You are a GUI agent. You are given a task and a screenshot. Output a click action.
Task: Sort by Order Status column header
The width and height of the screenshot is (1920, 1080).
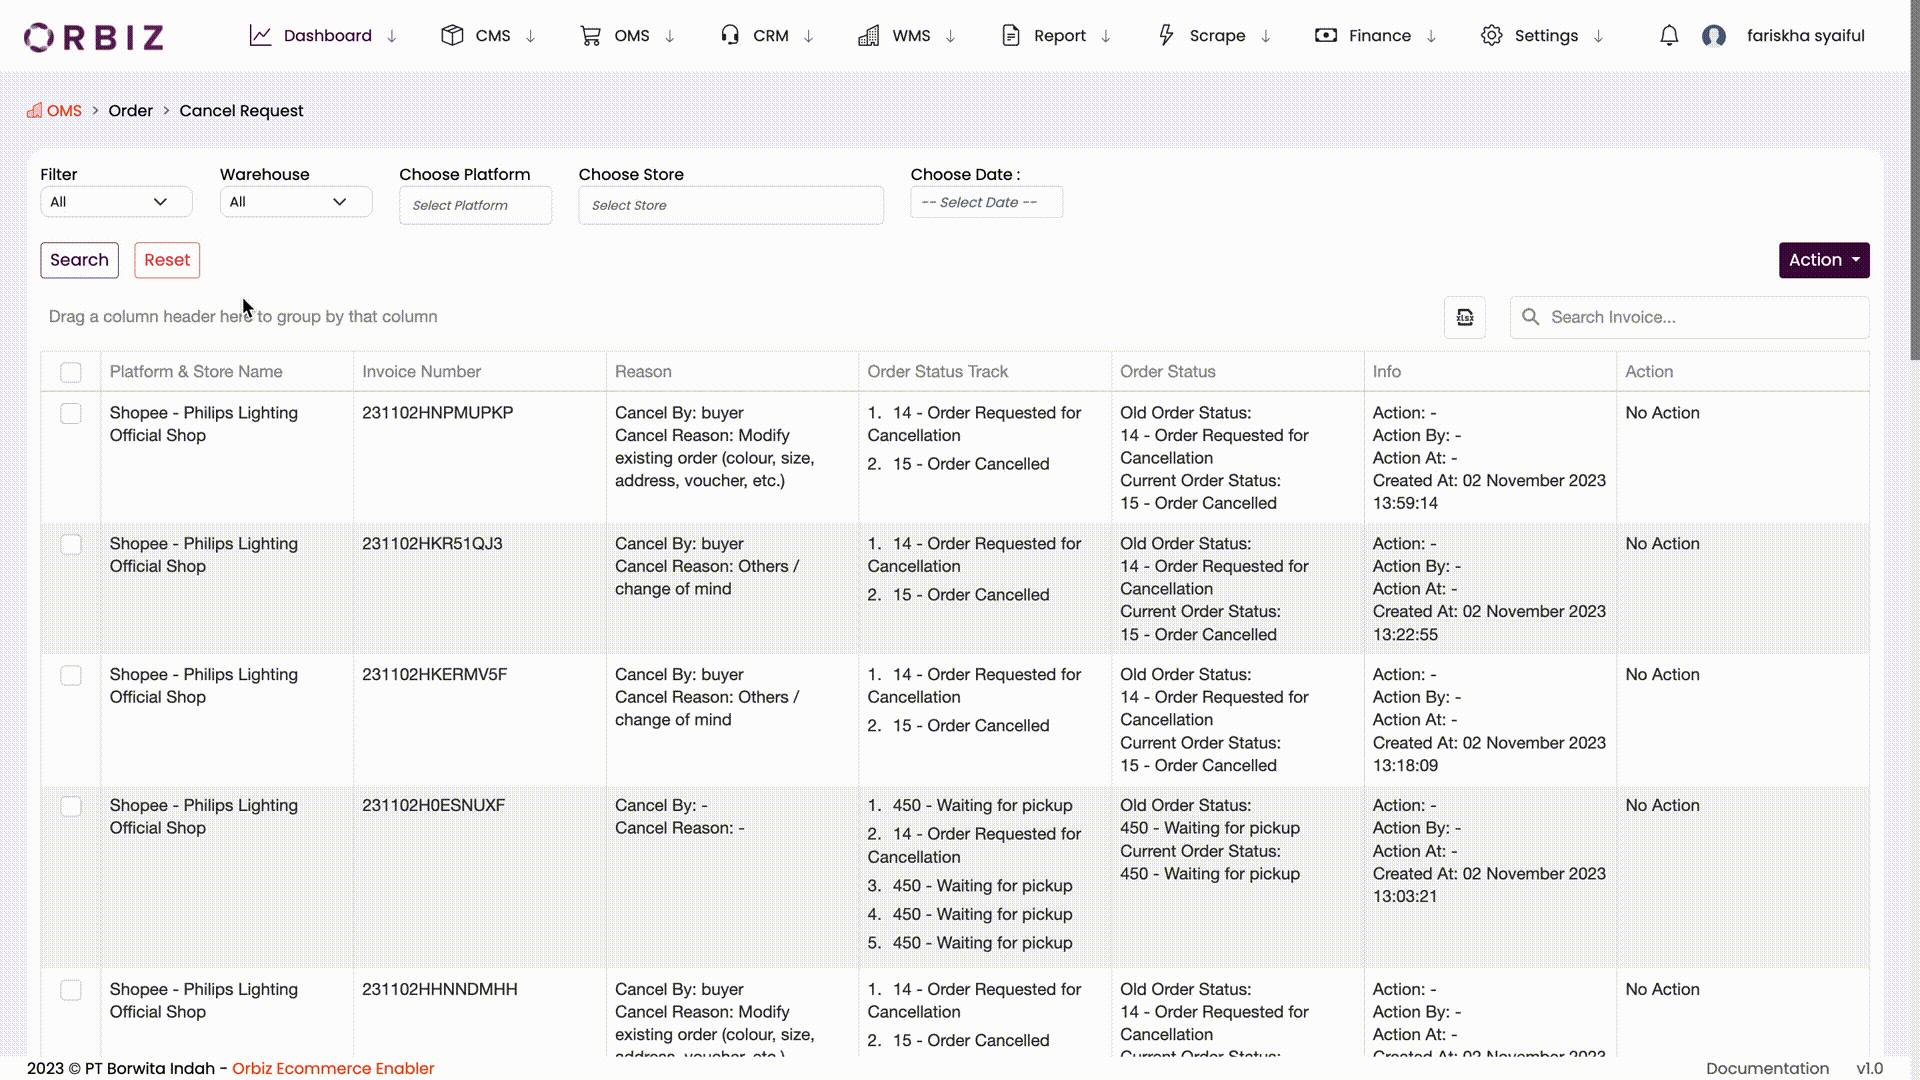click(x=1168, y=372)
